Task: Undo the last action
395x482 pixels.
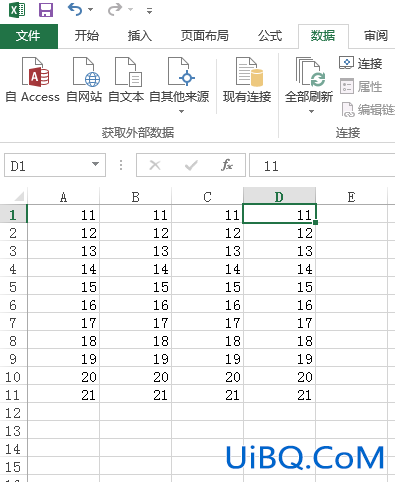Action: (x=75, y=10)
